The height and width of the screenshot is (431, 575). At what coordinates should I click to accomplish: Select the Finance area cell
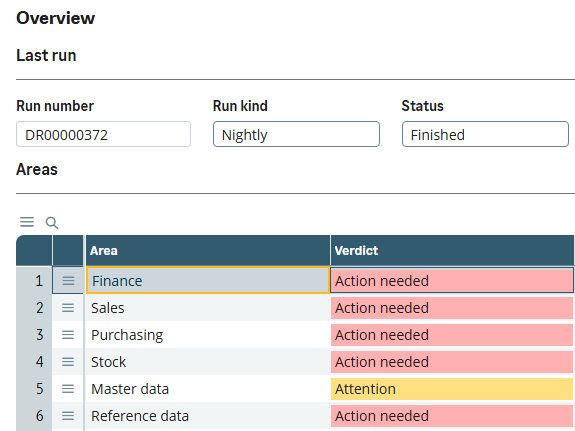[x=208, y=281]
